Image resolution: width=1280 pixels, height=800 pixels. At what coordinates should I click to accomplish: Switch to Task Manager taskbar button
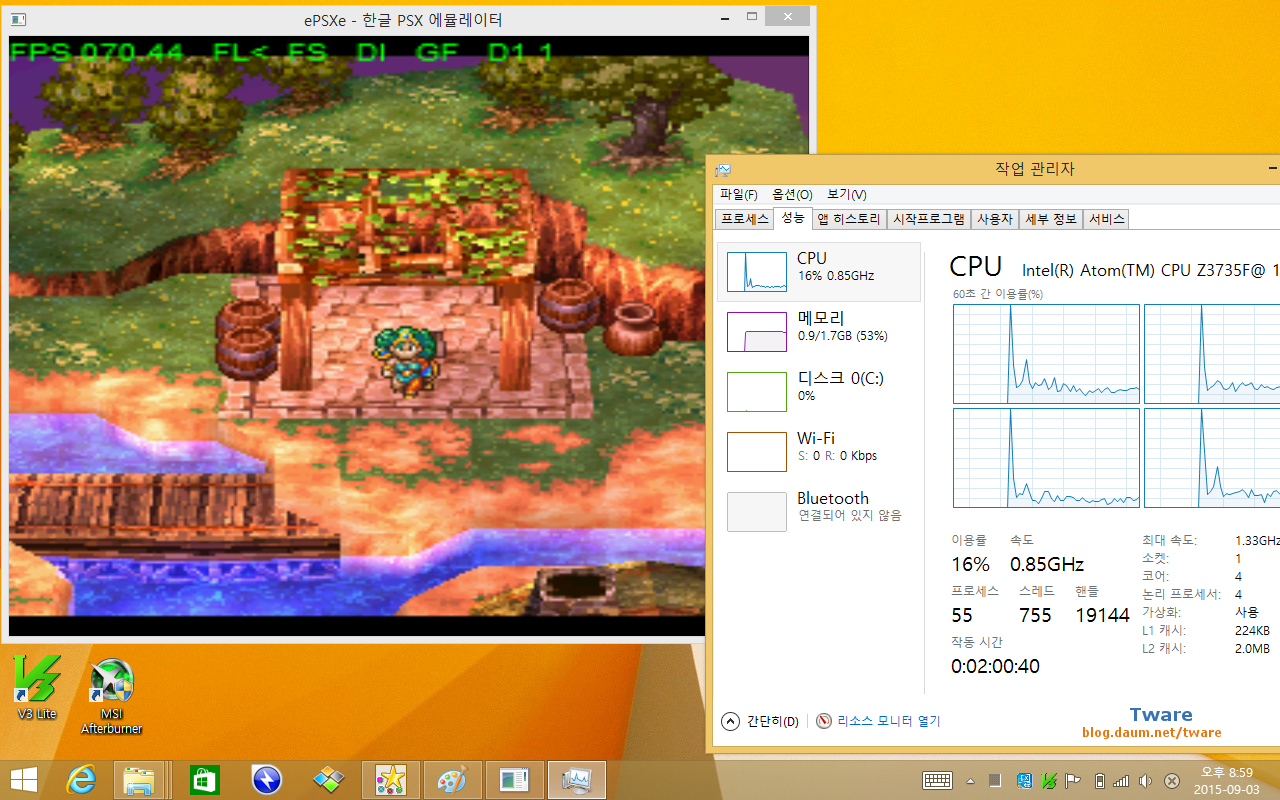click(x=577, y=780)
